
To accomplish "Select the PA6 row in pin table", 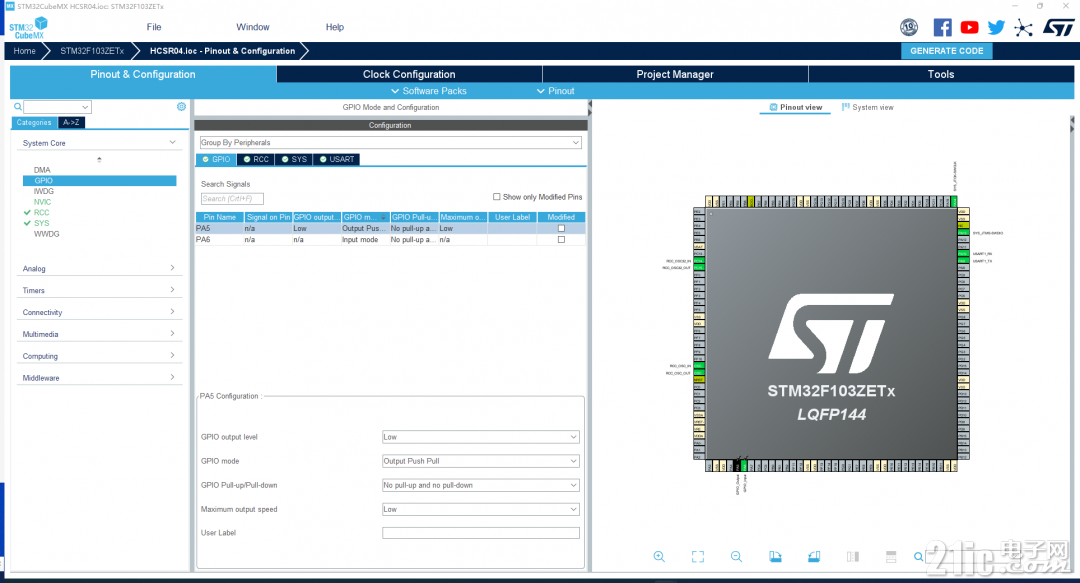I will point(391,240).
